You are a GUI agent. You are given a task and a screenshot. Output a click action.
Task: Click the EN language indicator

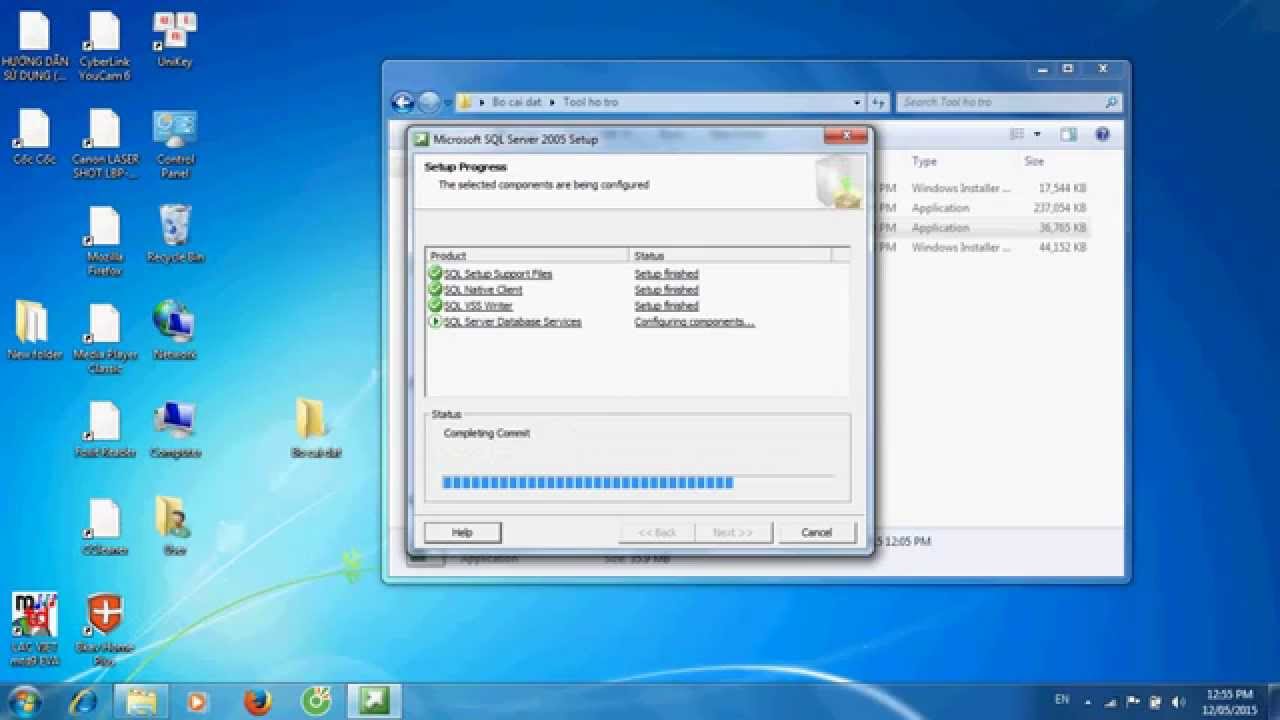pos(1062,699)
